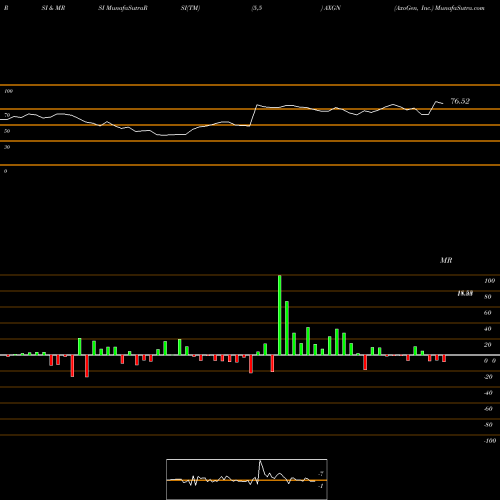
Task: Select the second-tallest green MR bar
Action: click(287, 328)
